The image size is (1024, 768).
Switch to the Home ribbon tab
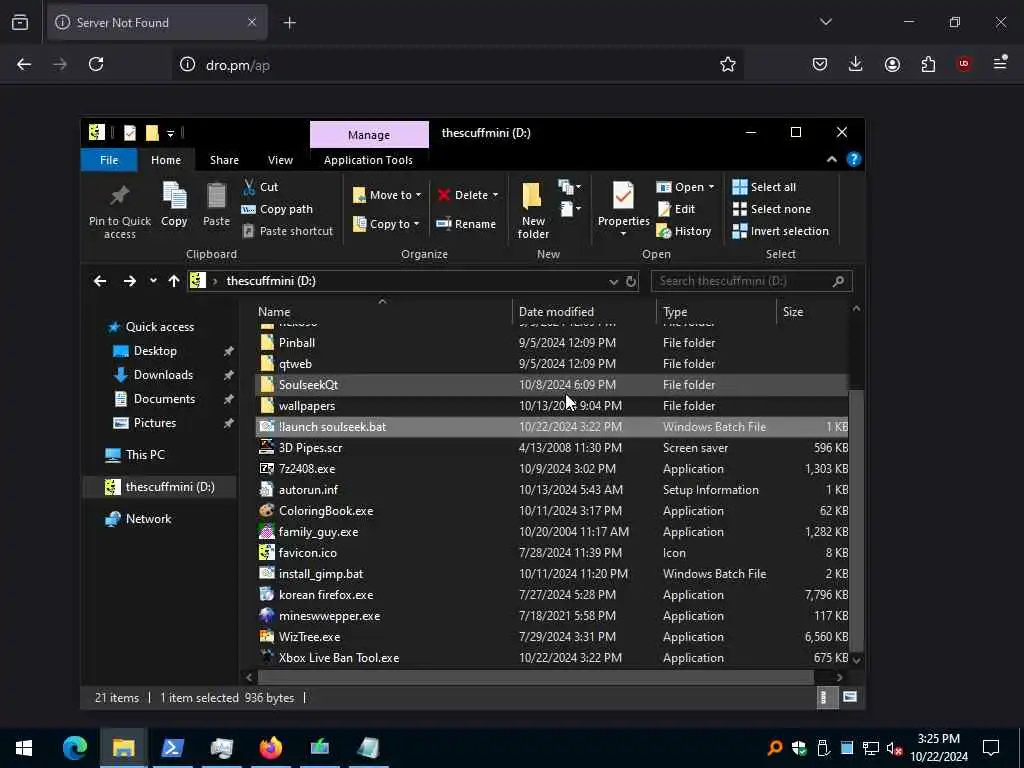pos(166,160)
